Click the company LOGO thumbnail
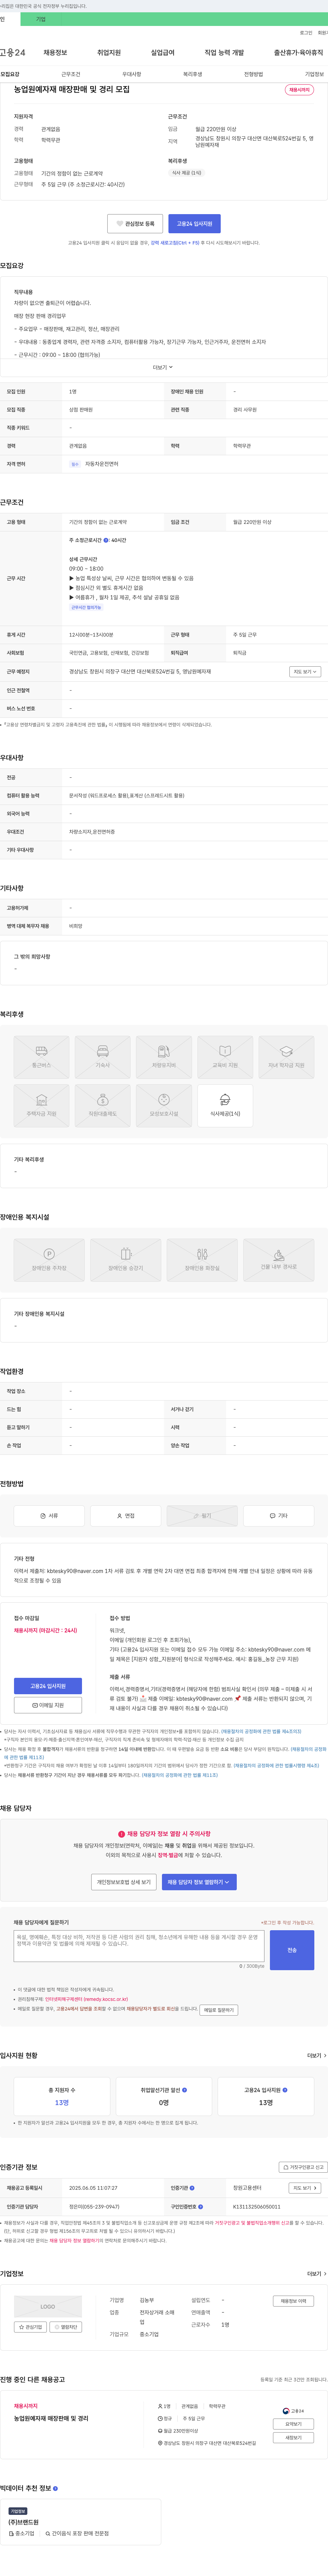The height and width of the screenshot is (2576, 328). click(48, 2307)
